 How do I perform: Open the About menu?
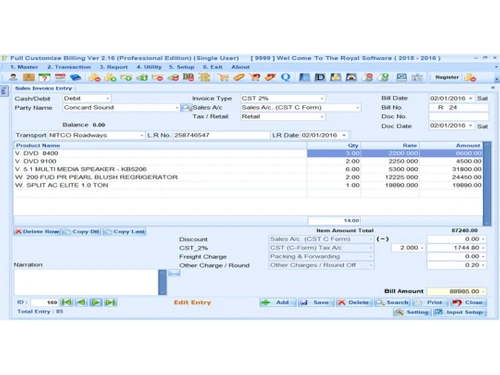point(240,67)
